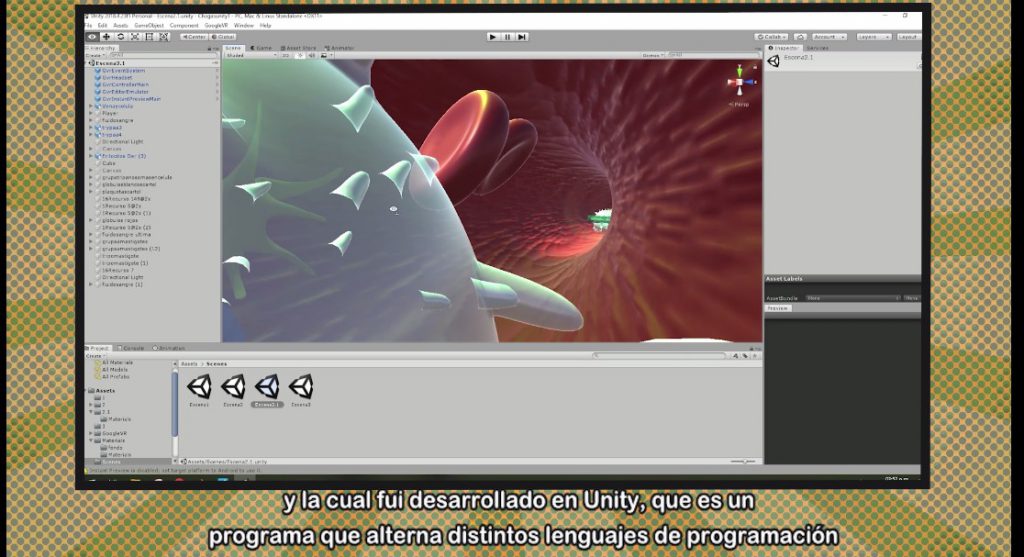
Task: Lock the Hierarchy panel
Action: (210, 48)
